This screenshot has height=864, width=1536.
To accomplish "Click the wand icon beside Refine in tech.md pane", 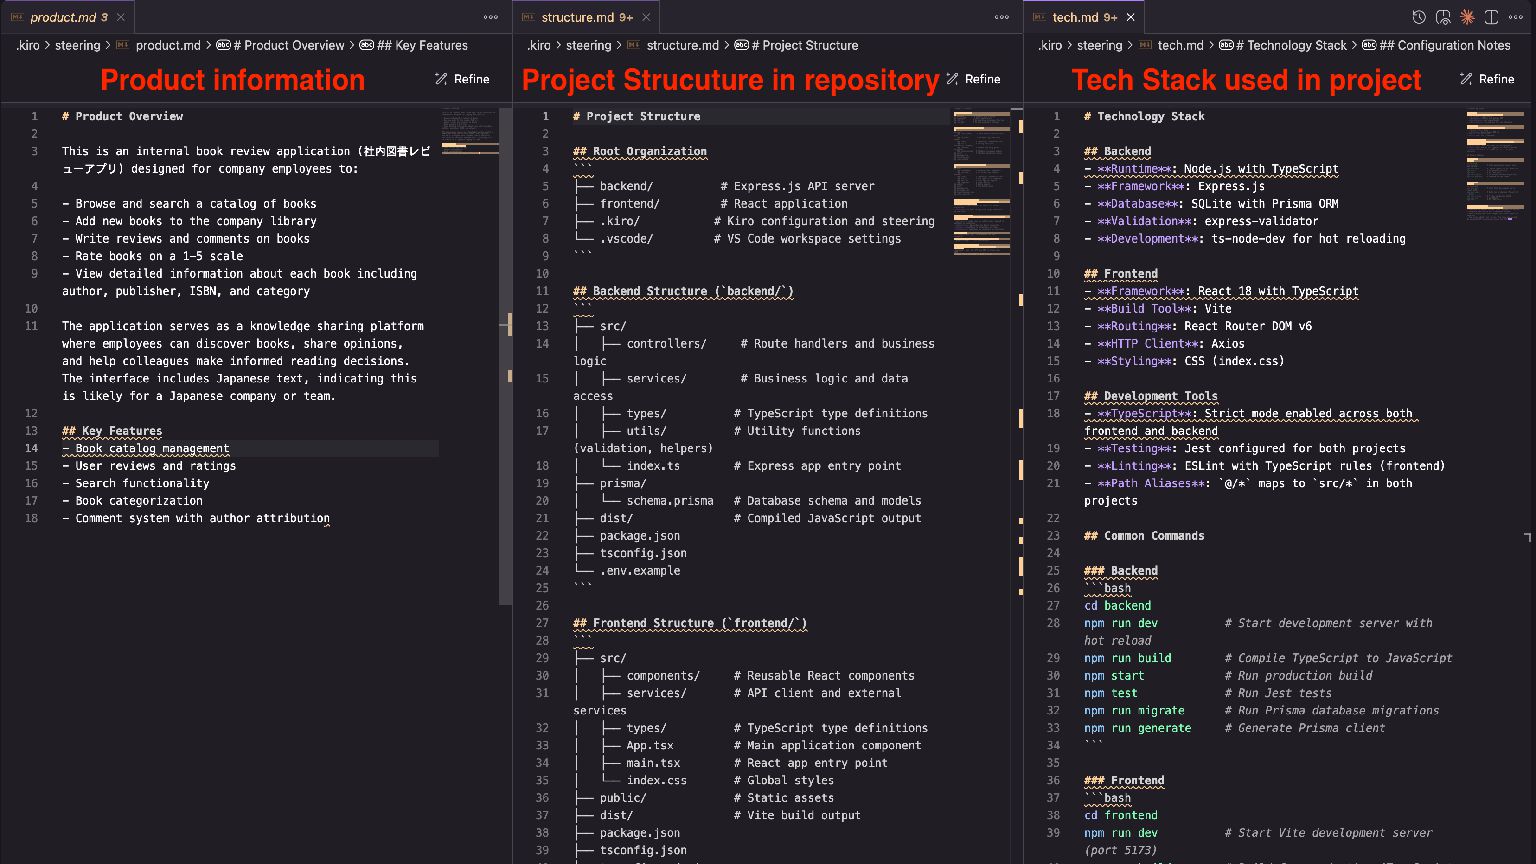I will (x=1466, y=79).
